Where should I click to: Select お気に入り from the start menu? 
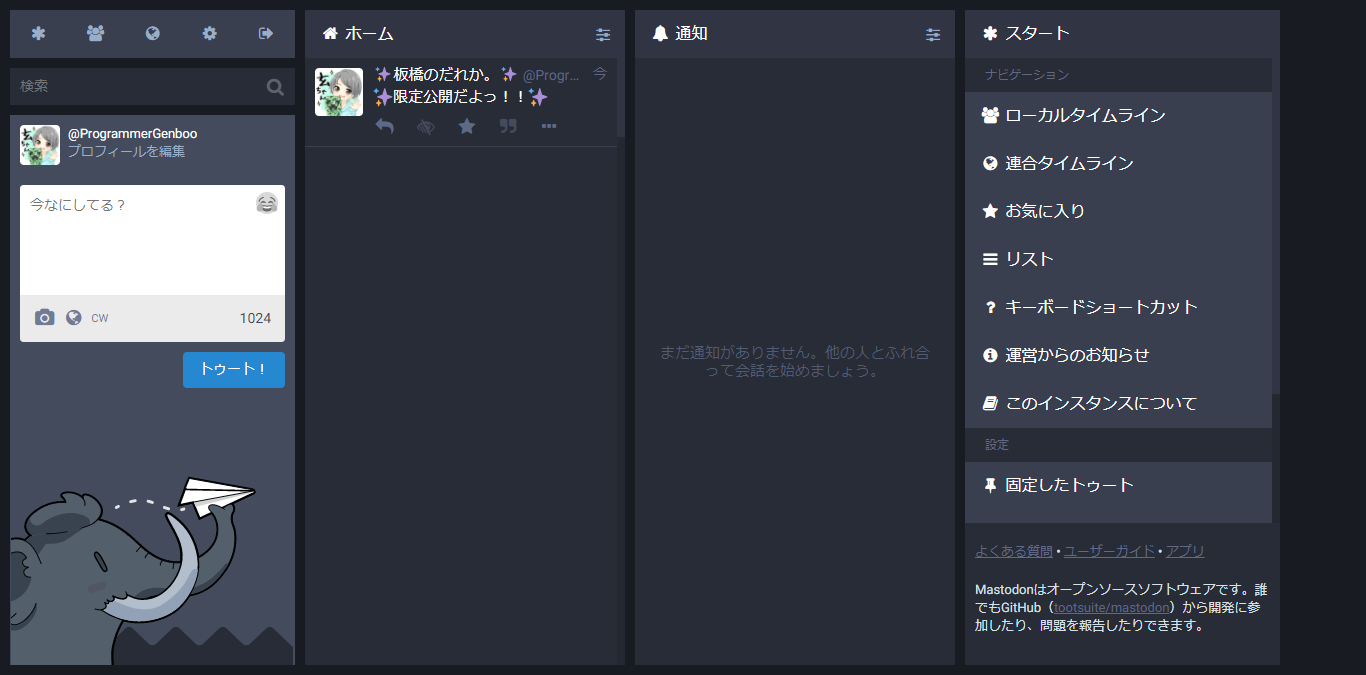click(1044, 212)
